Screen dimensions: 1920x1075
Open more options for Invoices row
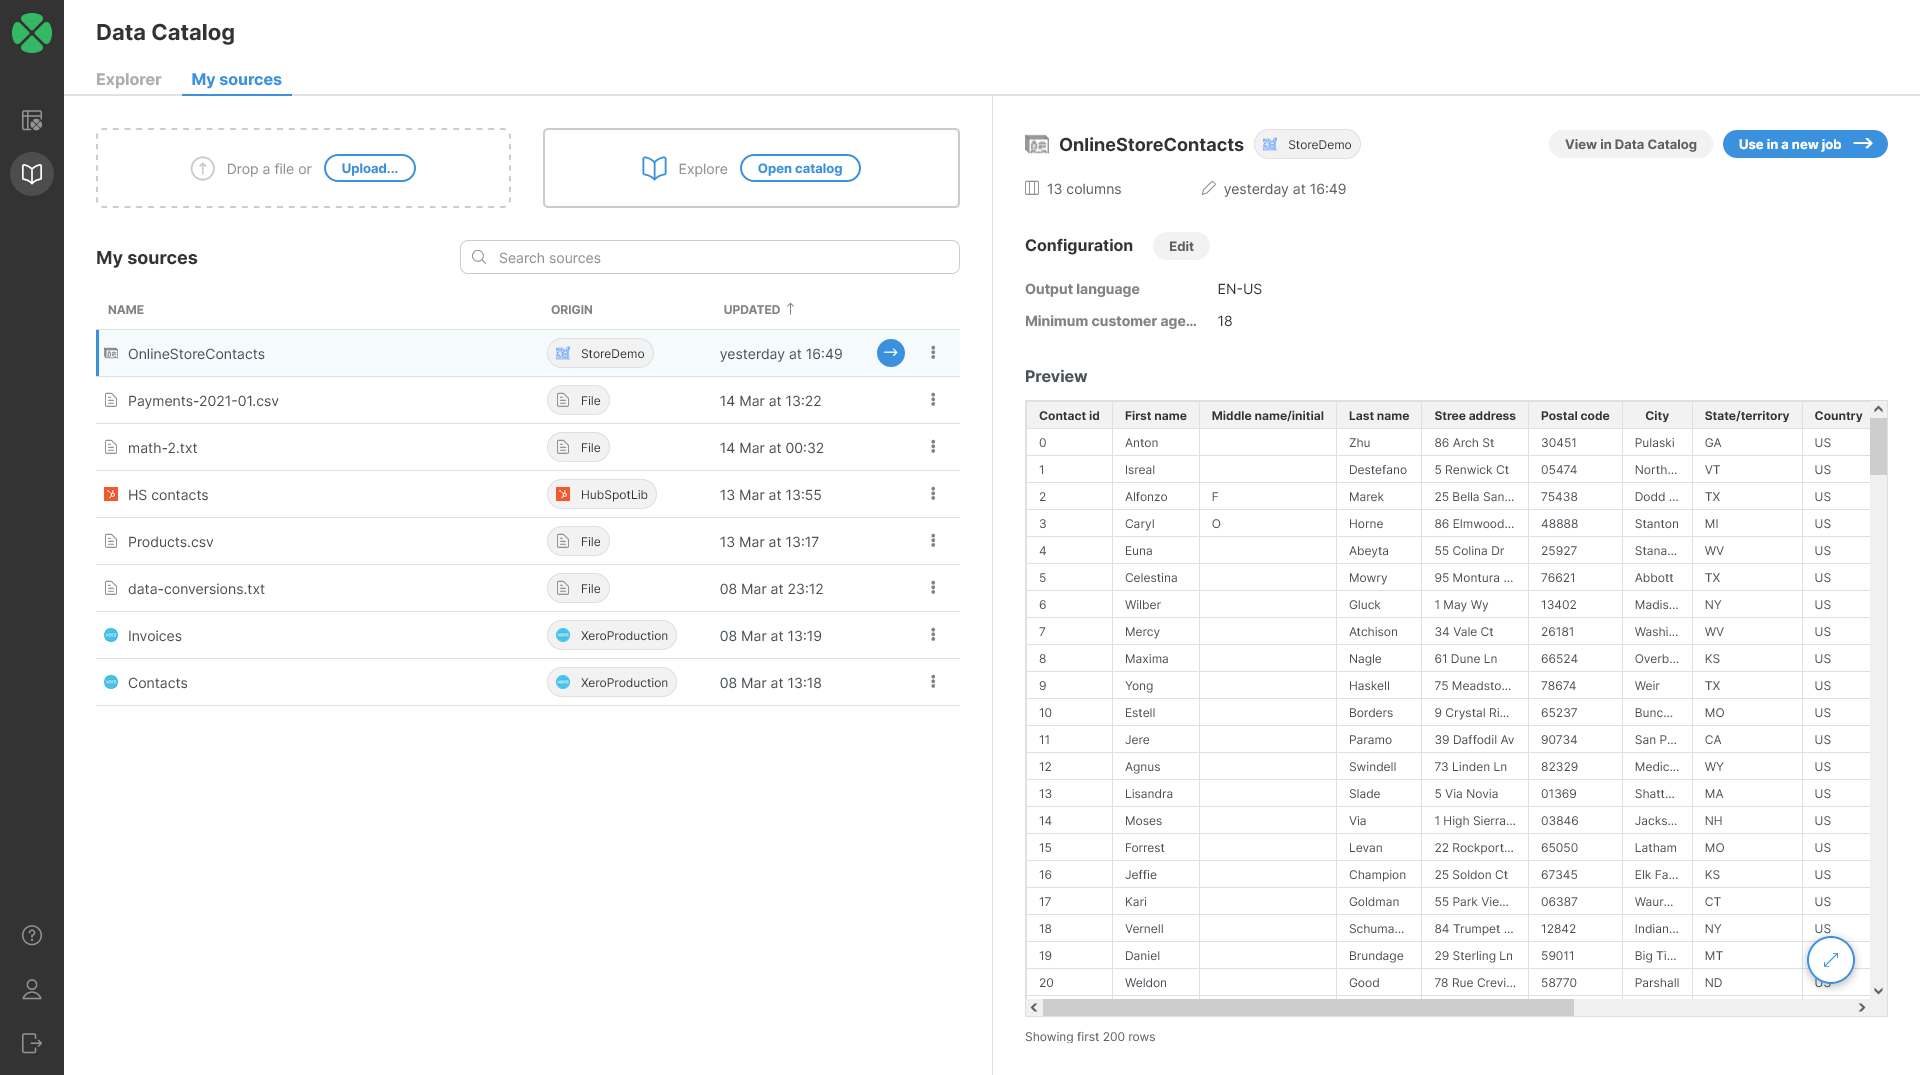[933, 635]
